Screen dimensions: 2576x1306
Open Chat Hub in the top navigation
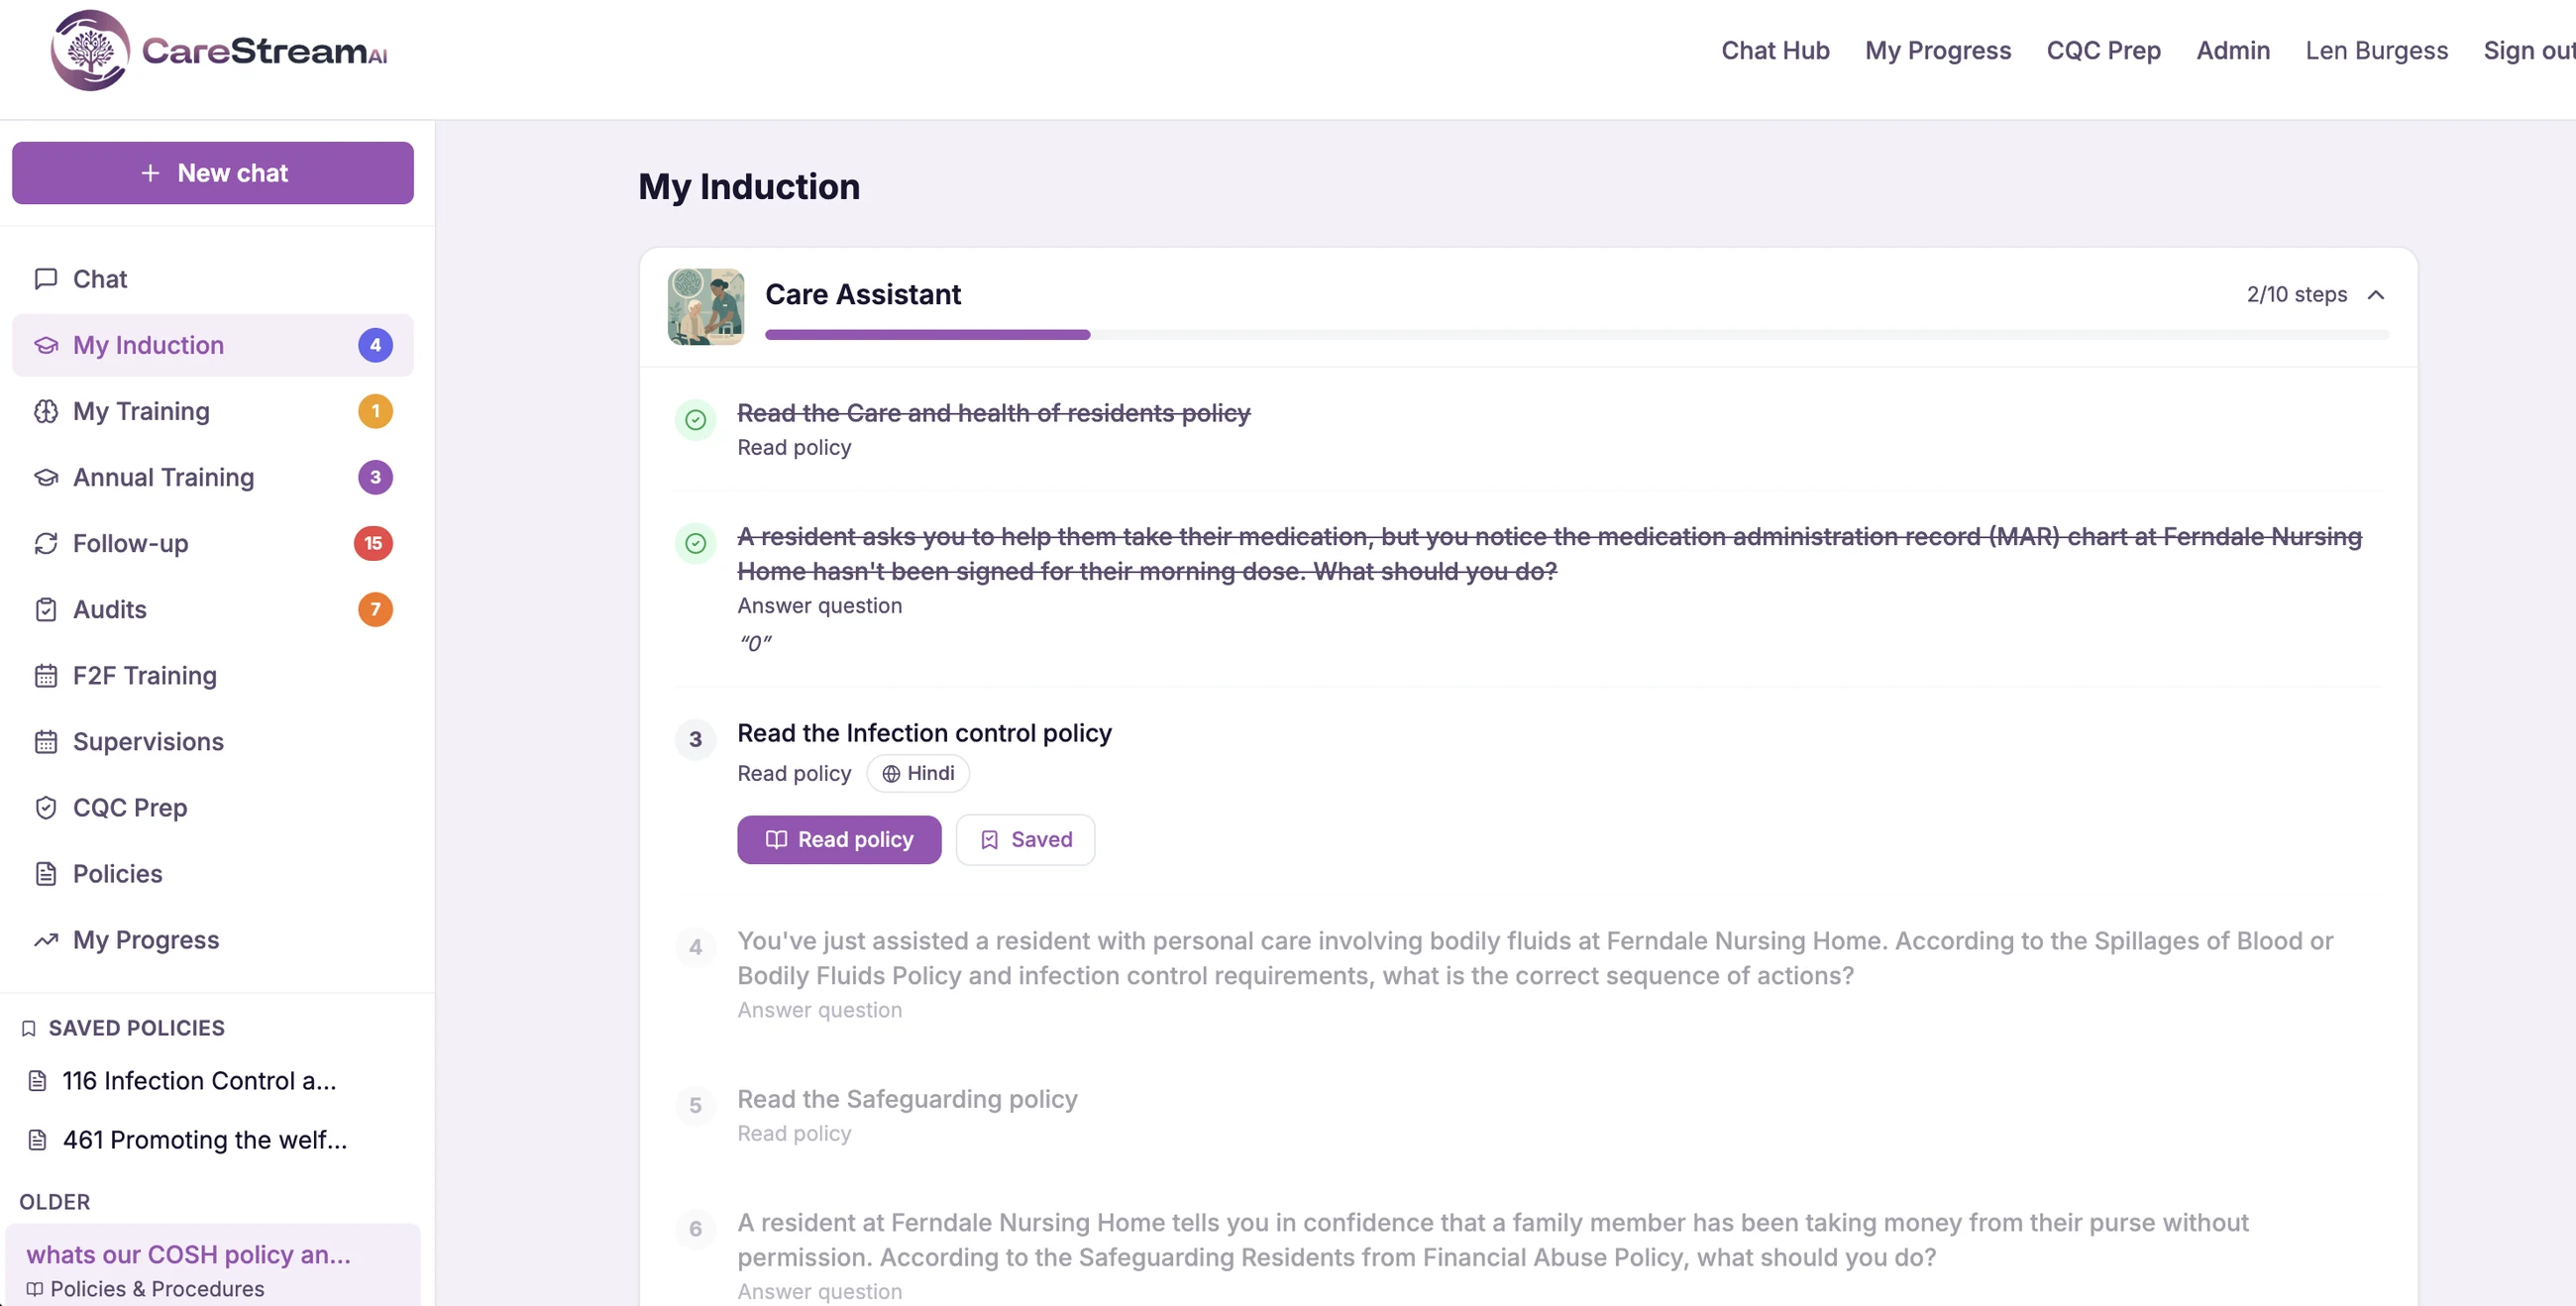(x=1774, y=50)
